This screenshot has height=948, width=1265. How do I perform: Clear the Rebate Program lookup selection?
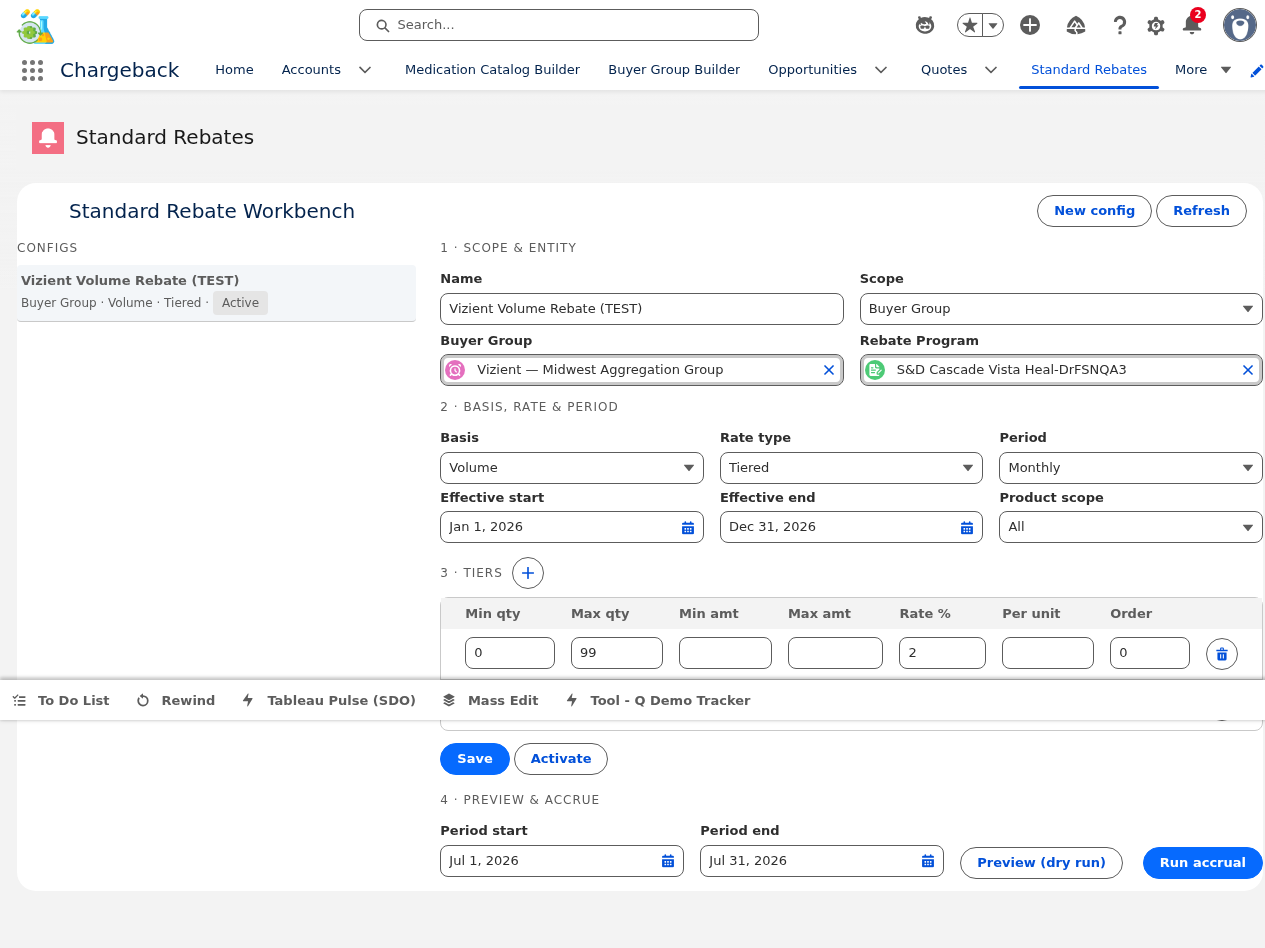tap(1248, 370)
